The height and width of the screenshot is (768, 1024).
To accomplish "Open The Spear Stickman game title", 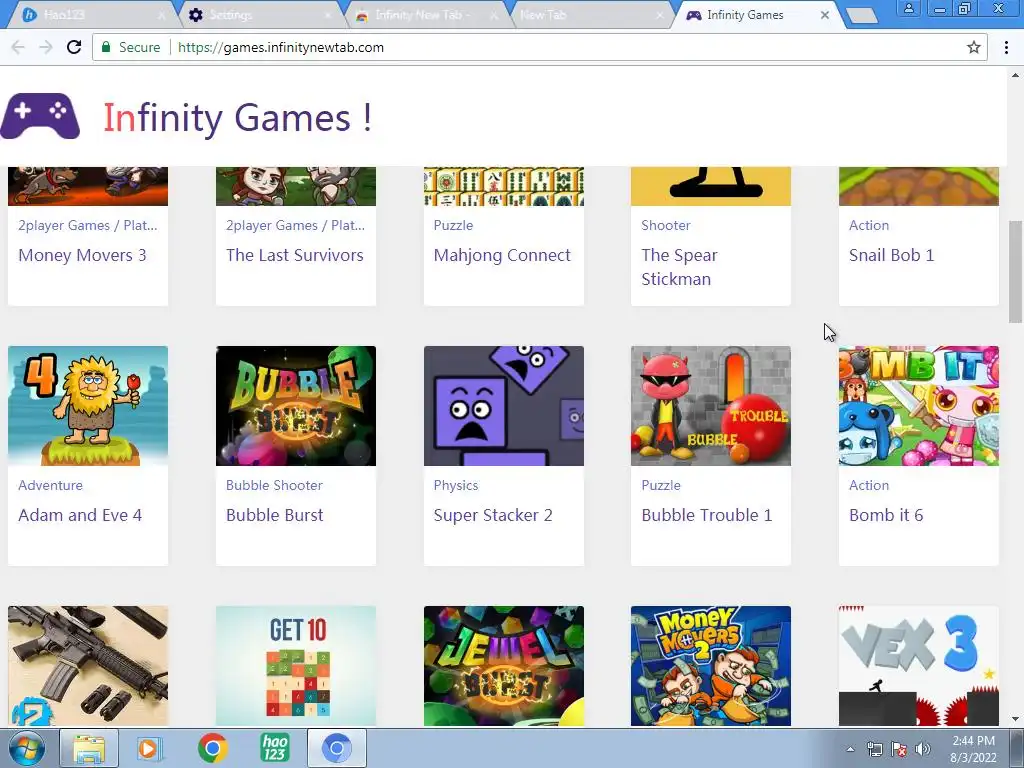I will coord(679,267).
